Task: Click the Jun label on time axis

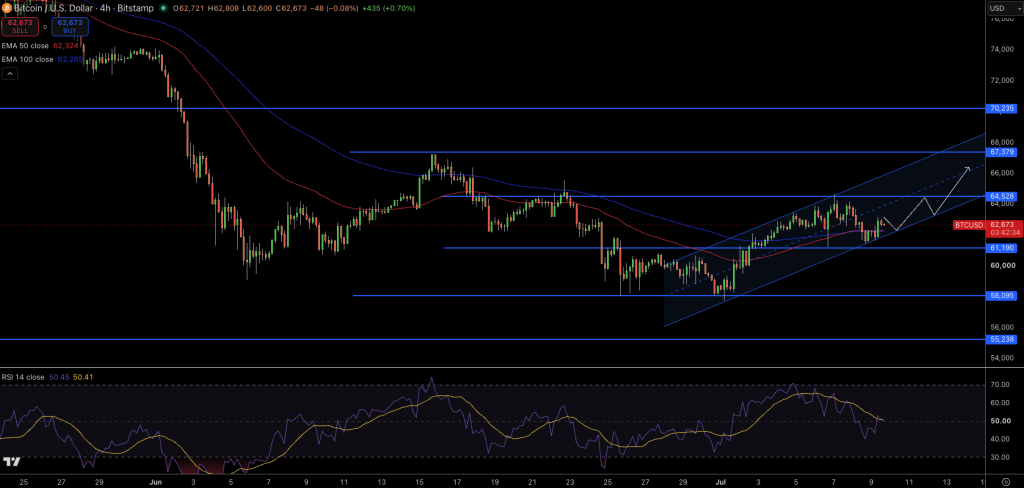Action: click(x=155, y=482)
